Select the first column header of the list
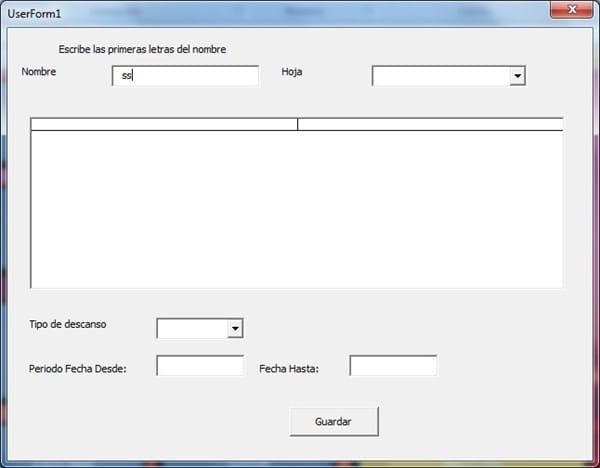 point(164,124)
